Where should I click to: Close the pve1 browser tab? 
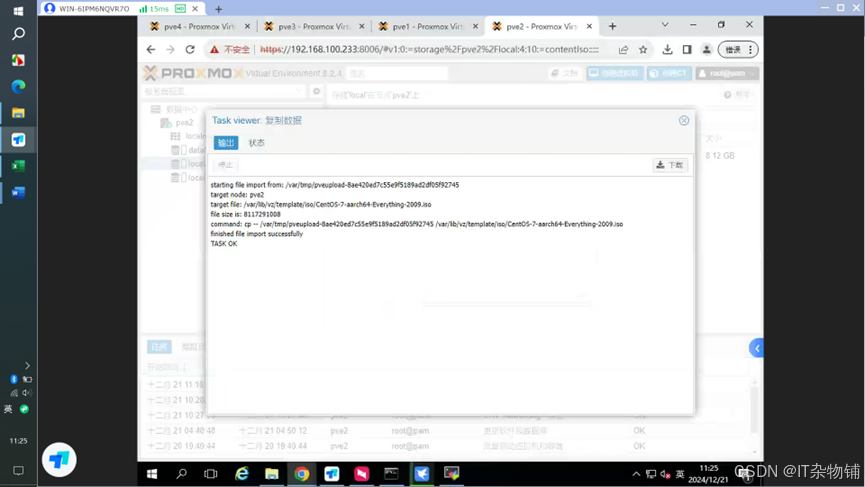[x=476, y=26]
